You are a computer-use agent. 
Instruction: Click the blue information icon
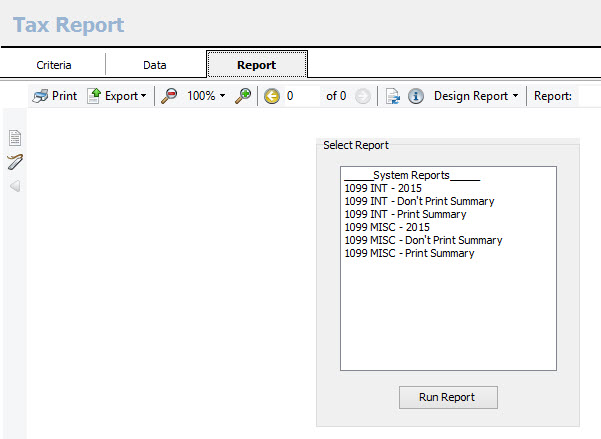click(416, 96)
